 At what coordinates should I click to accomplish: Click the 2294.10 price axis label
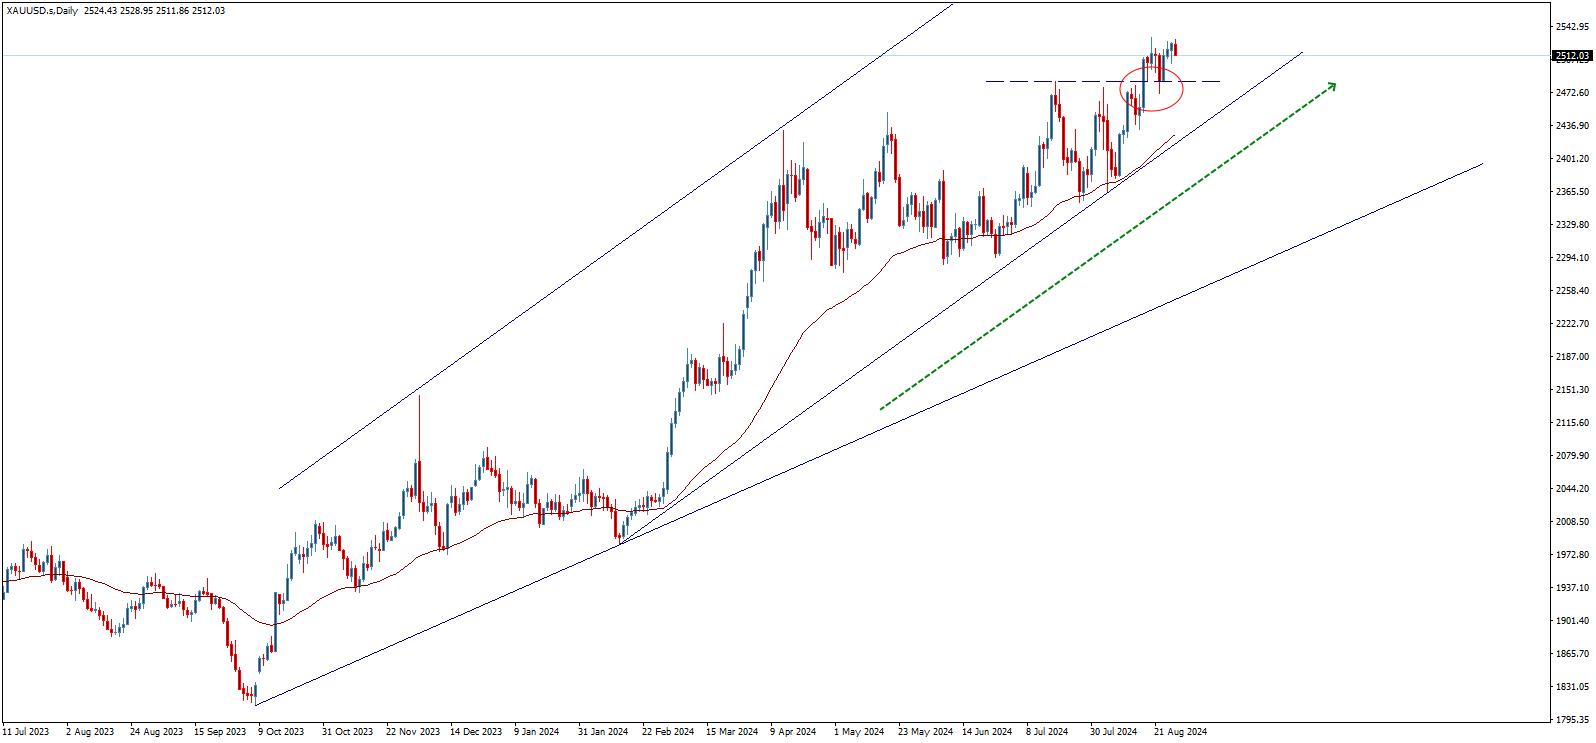coord(1573,258)
